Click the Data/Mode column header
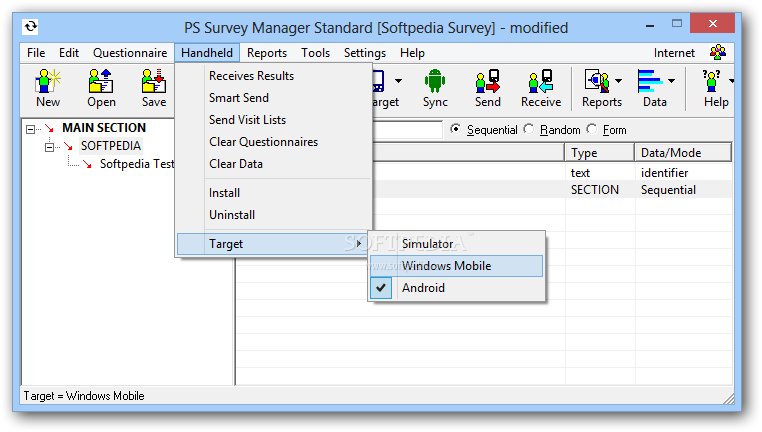This screenshot has height=432, width=762. pyautogui.click(x=683, y=153)
